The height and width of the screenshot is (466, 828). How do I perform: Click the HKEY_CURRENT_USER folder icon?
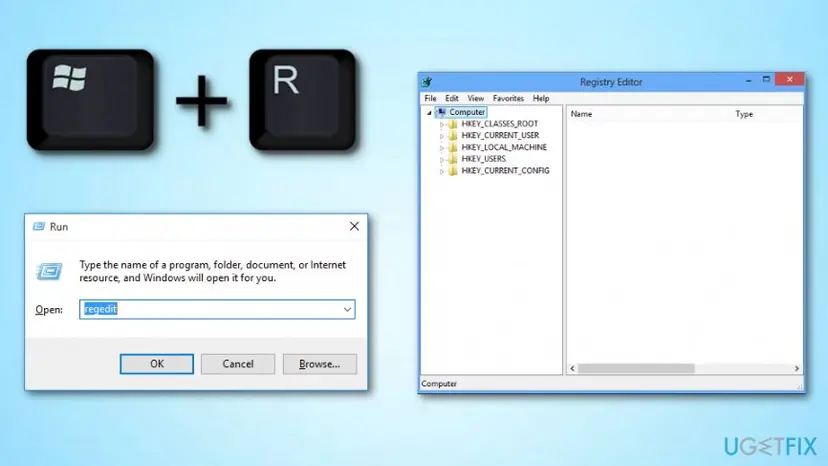click(453, 135)
